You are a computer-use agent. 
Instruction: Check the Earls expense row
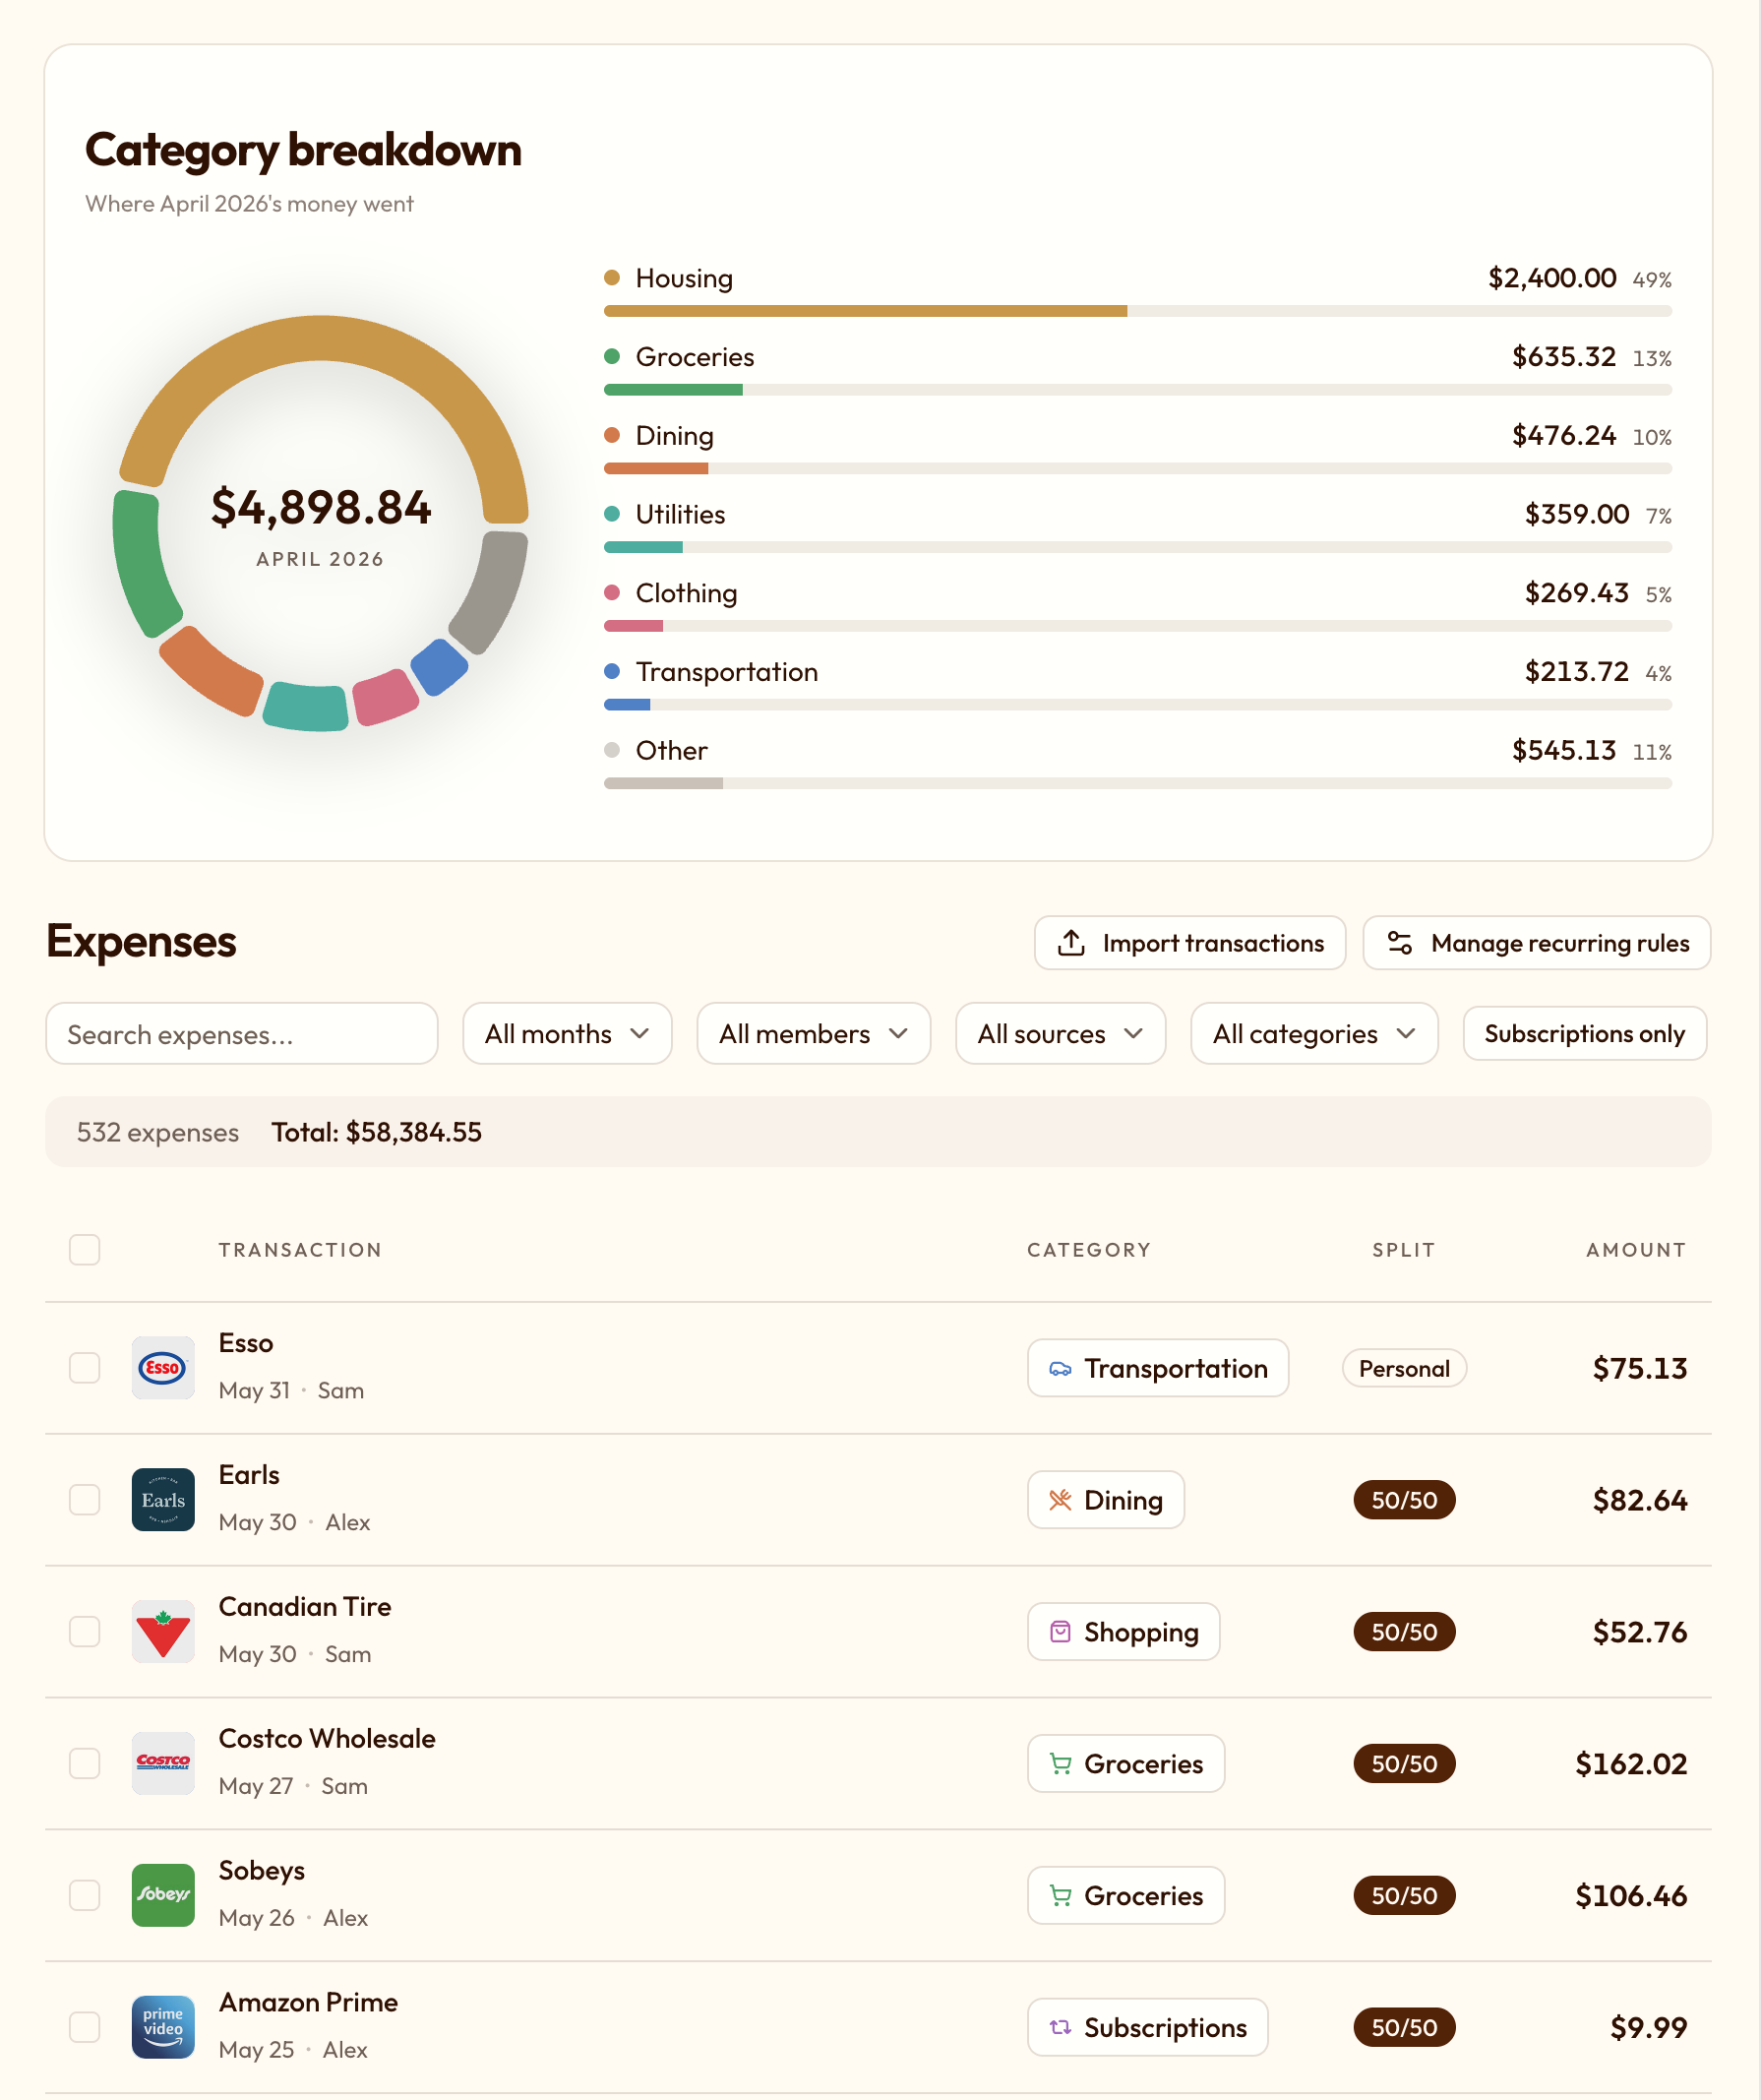(85, 1500)
